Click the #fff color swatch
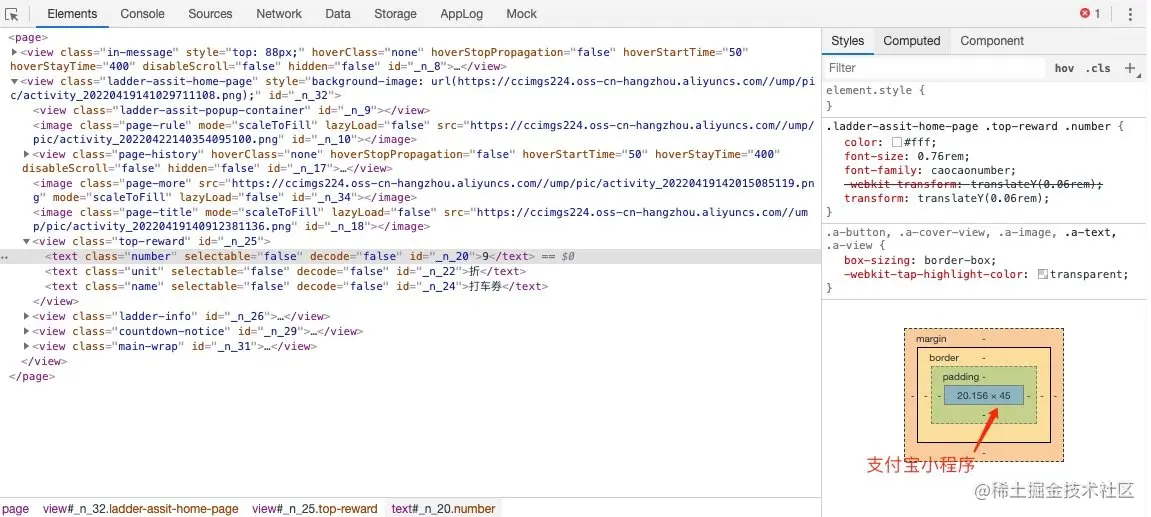This screenshot has height=517, width=1151. click(896, 142)
